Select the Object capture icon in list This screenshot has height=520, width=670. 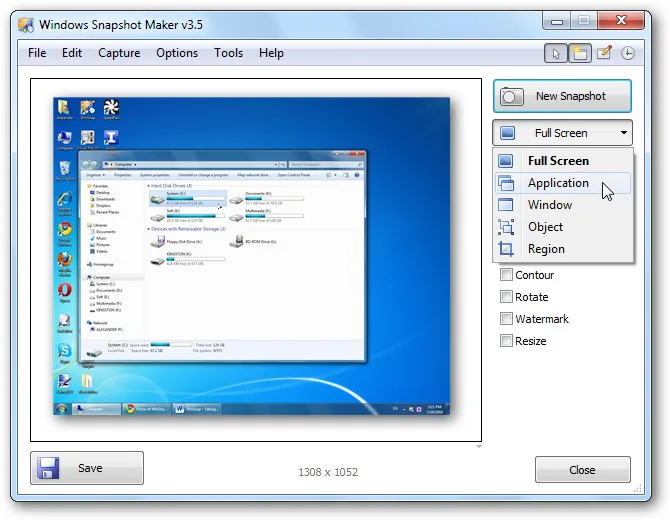506,227
